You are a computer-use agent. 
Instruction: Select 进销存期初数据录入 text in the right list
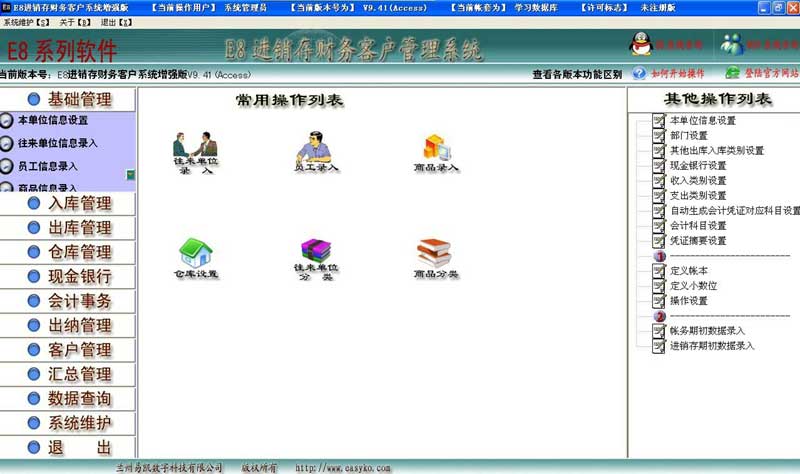pyautogui.click(x=712, y=346)
